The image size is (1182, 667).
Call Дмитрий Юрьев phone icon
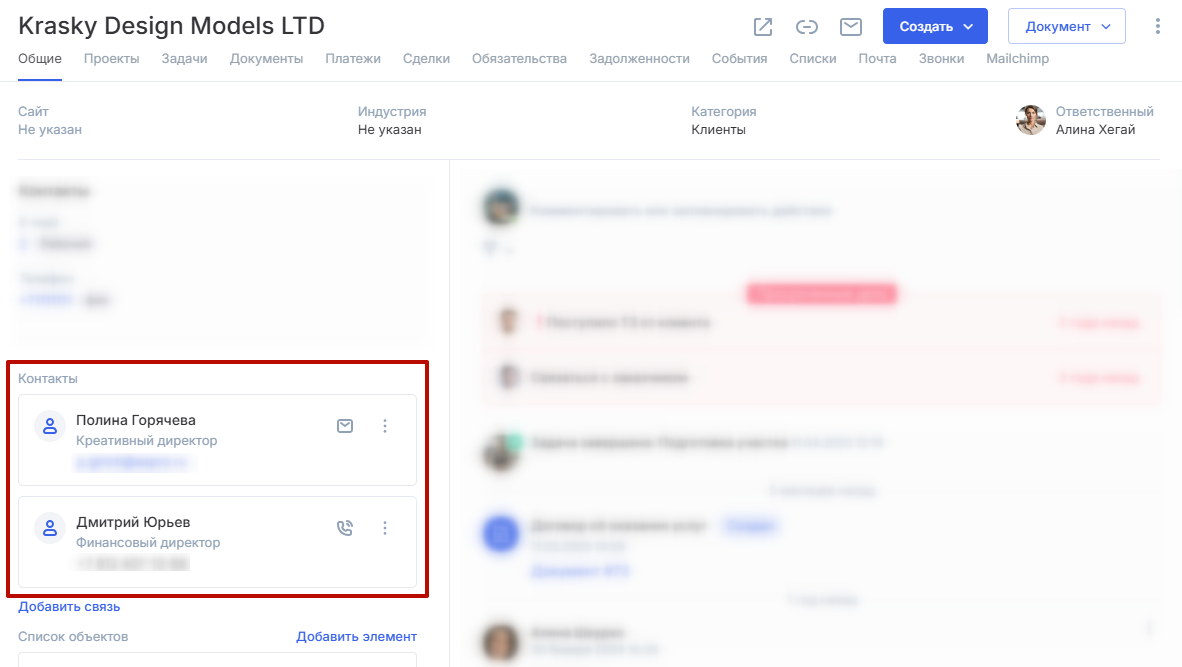[x=344, y=528]
